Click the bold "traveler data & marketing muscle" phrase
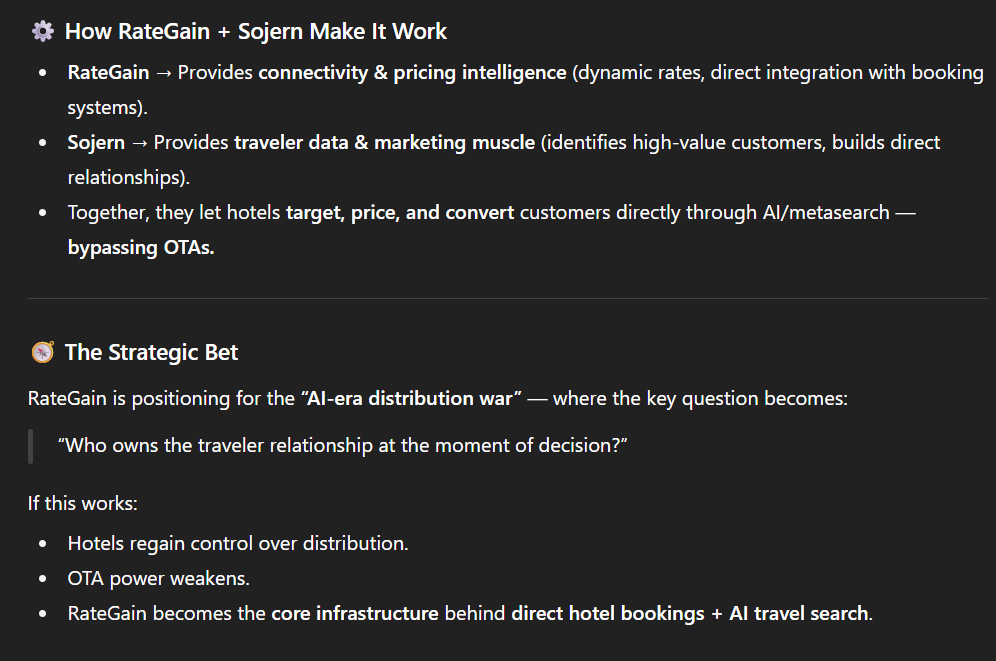 tap(384, 143)
